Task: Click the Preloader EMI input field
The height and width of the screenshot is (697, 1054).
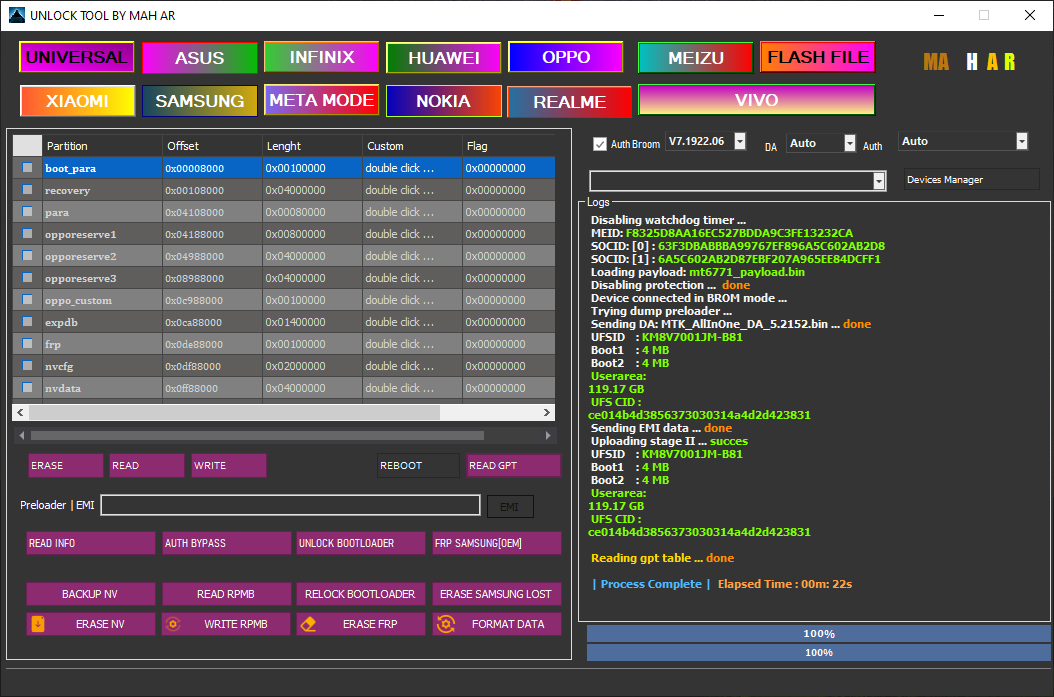Action: click(290, 505)
